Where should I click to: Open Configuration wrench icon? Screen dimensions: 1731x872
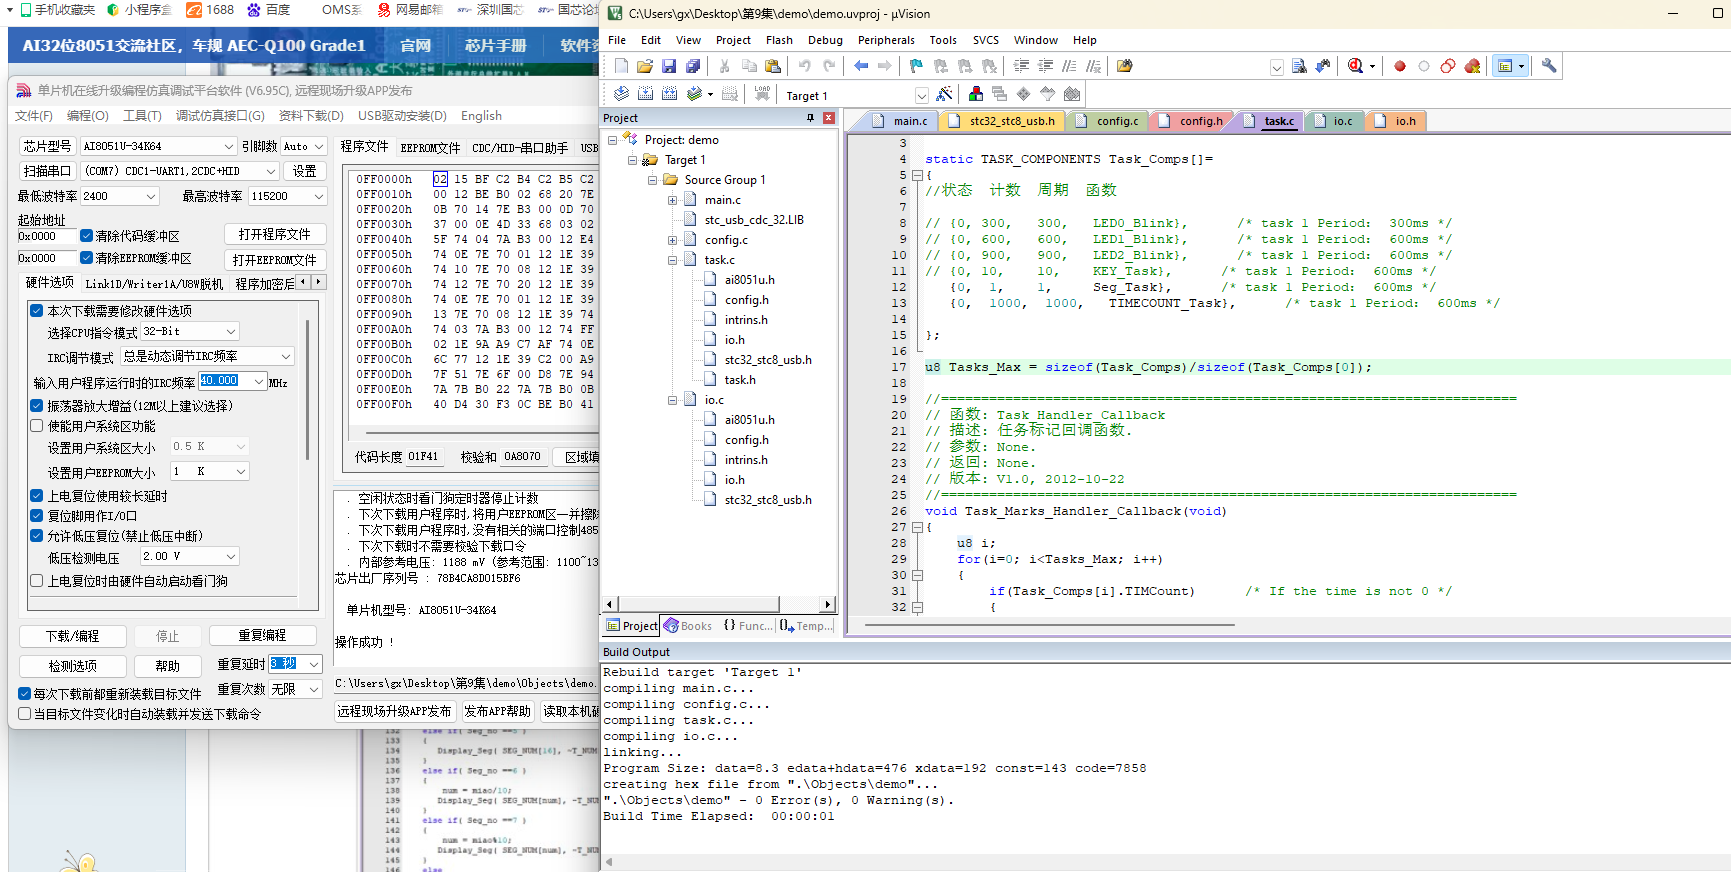coord(1549,66)
